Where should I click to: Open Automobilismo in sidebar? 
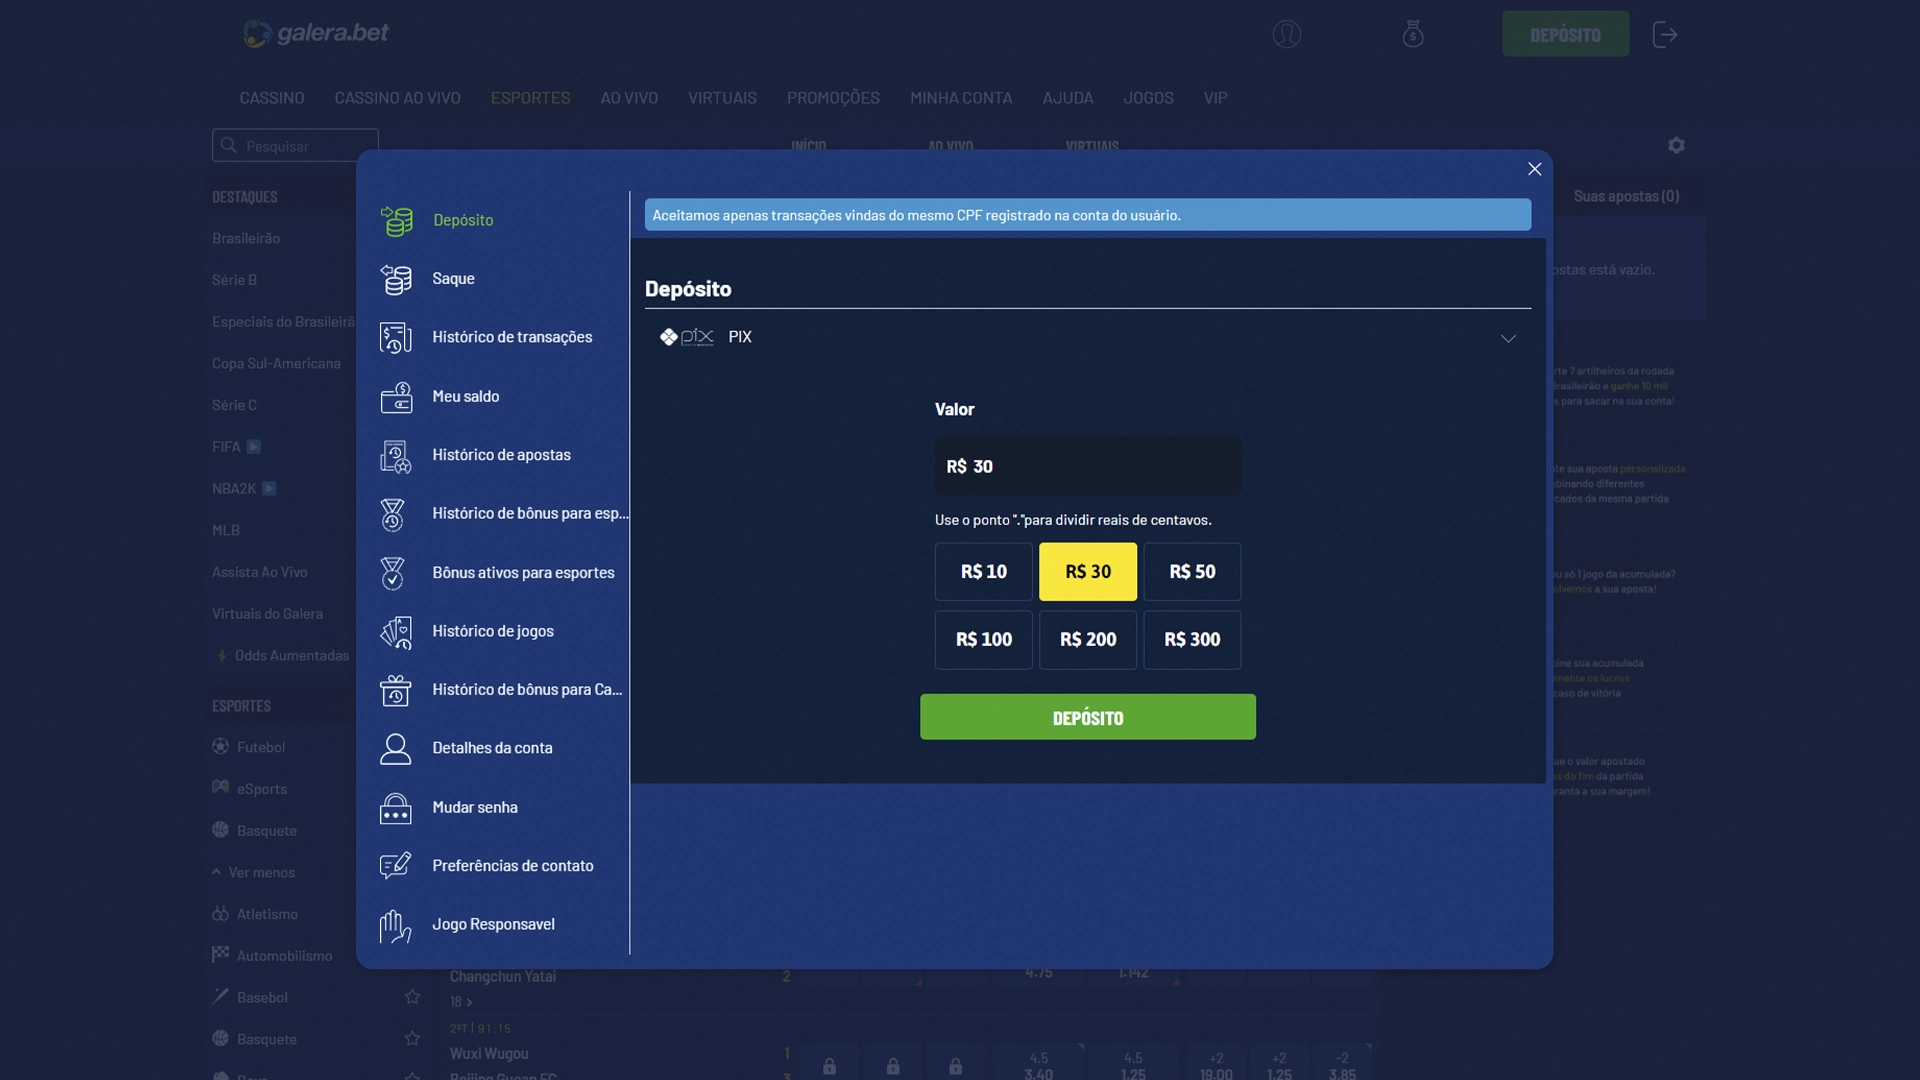(x=284, y=956)
